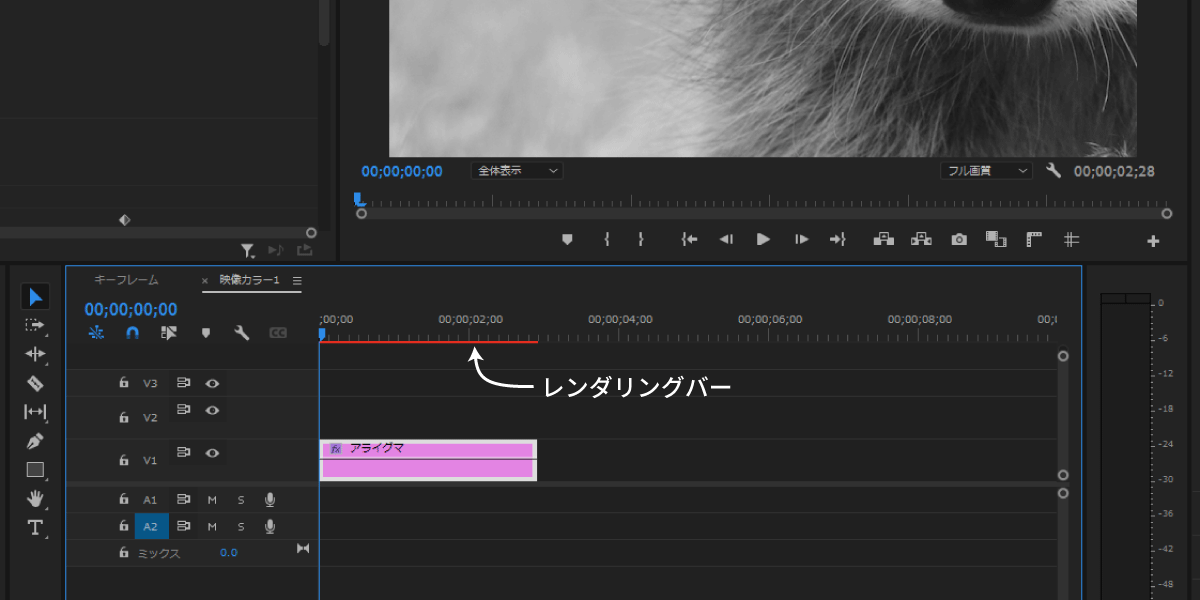This screenshot has height=600, width=1200.
Task: Toggle sync lock for V3
Action: pyautogui.click(x=184, y=383)
